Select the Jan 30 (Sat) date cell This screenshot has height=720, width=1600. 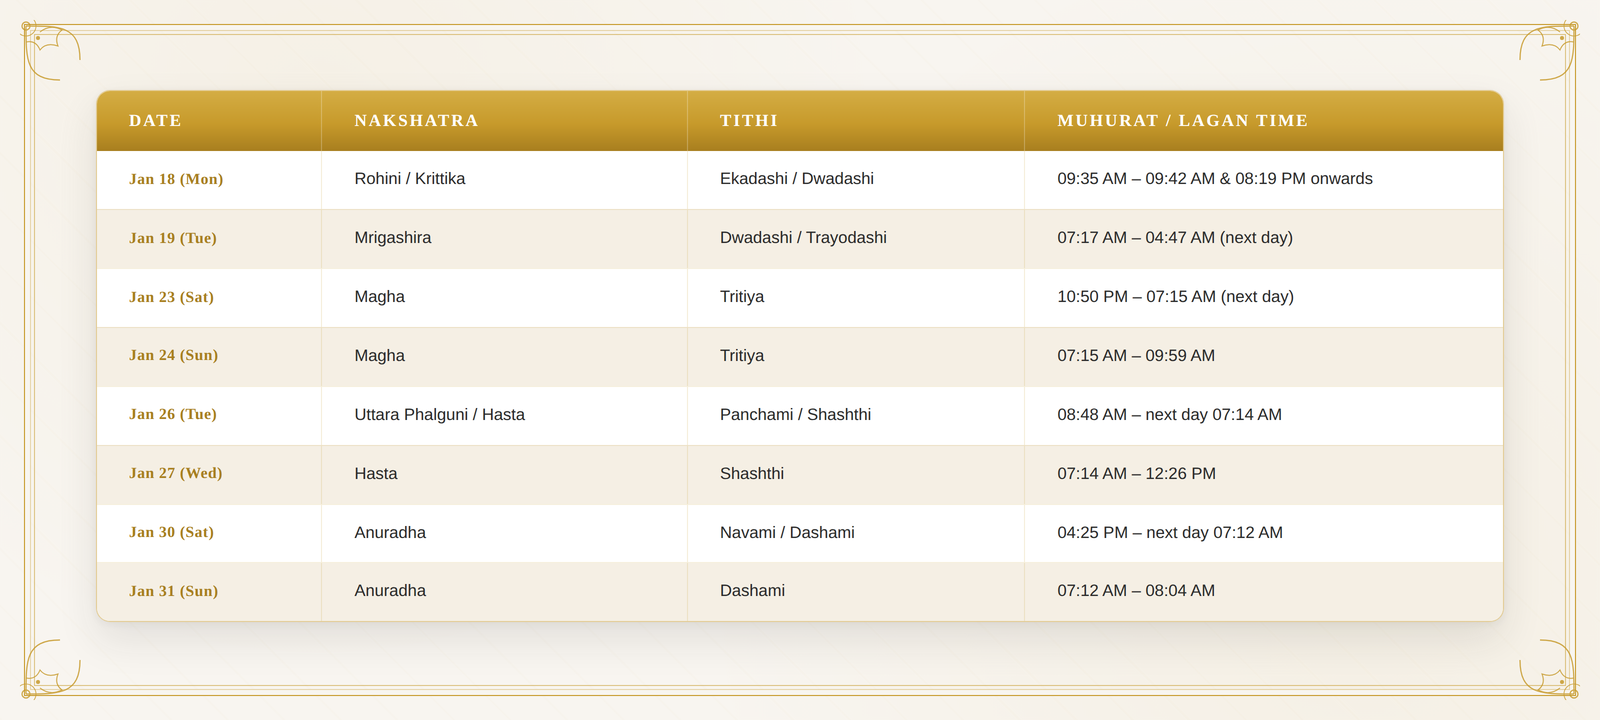[x=209, y=533]
